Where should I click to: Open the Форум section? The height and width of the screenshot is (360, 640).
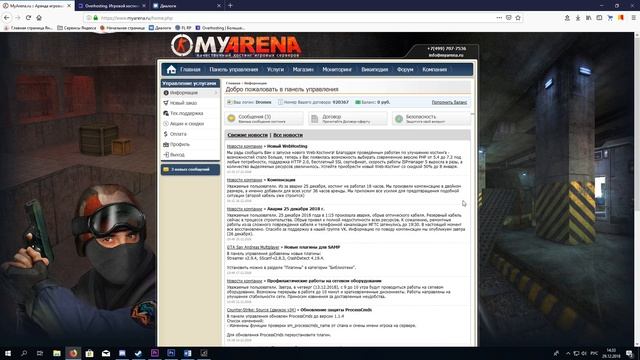pos(405,69)
